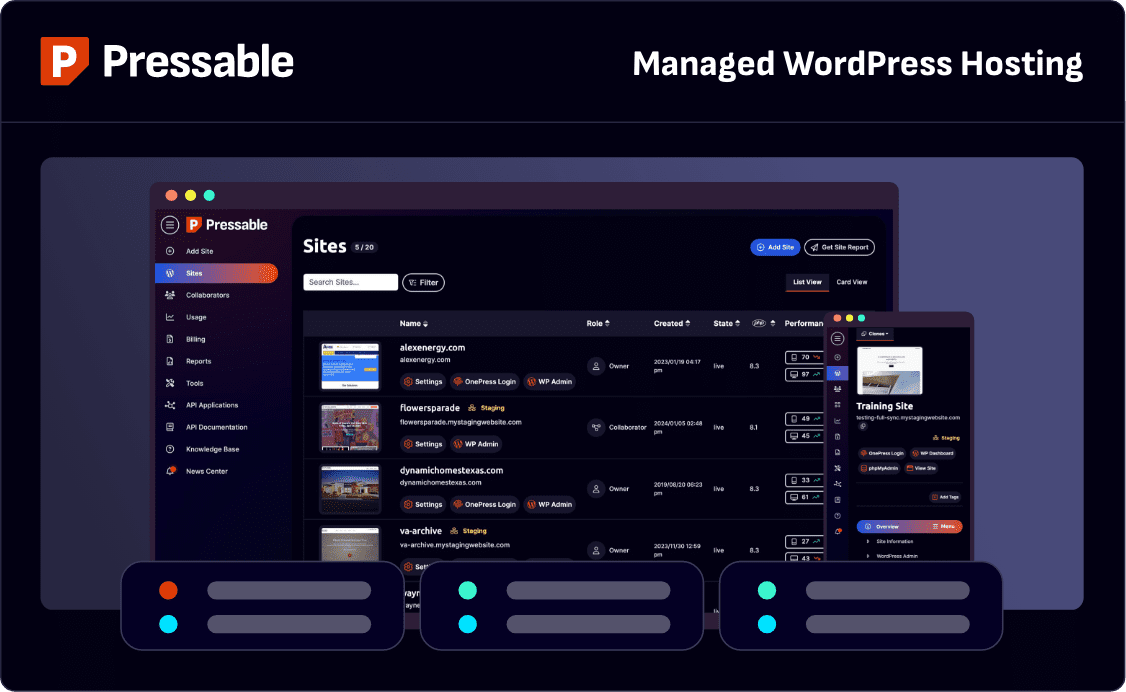Open the Filter dropdown
1126x692 pixels.
[423, 282]
